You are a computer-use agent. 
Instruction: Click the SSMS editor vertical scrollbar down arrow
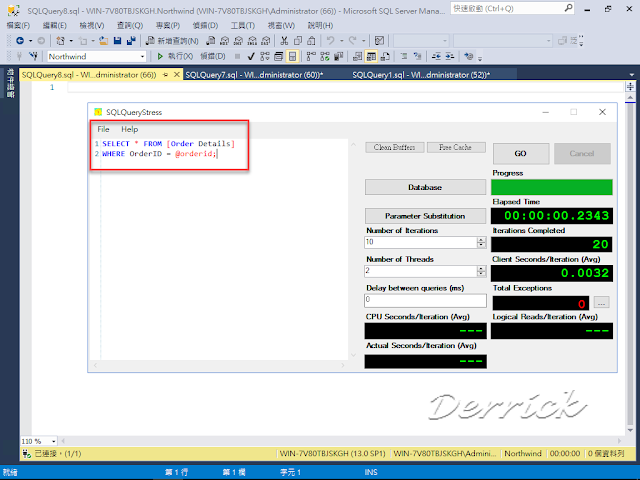tap(630, 430)
